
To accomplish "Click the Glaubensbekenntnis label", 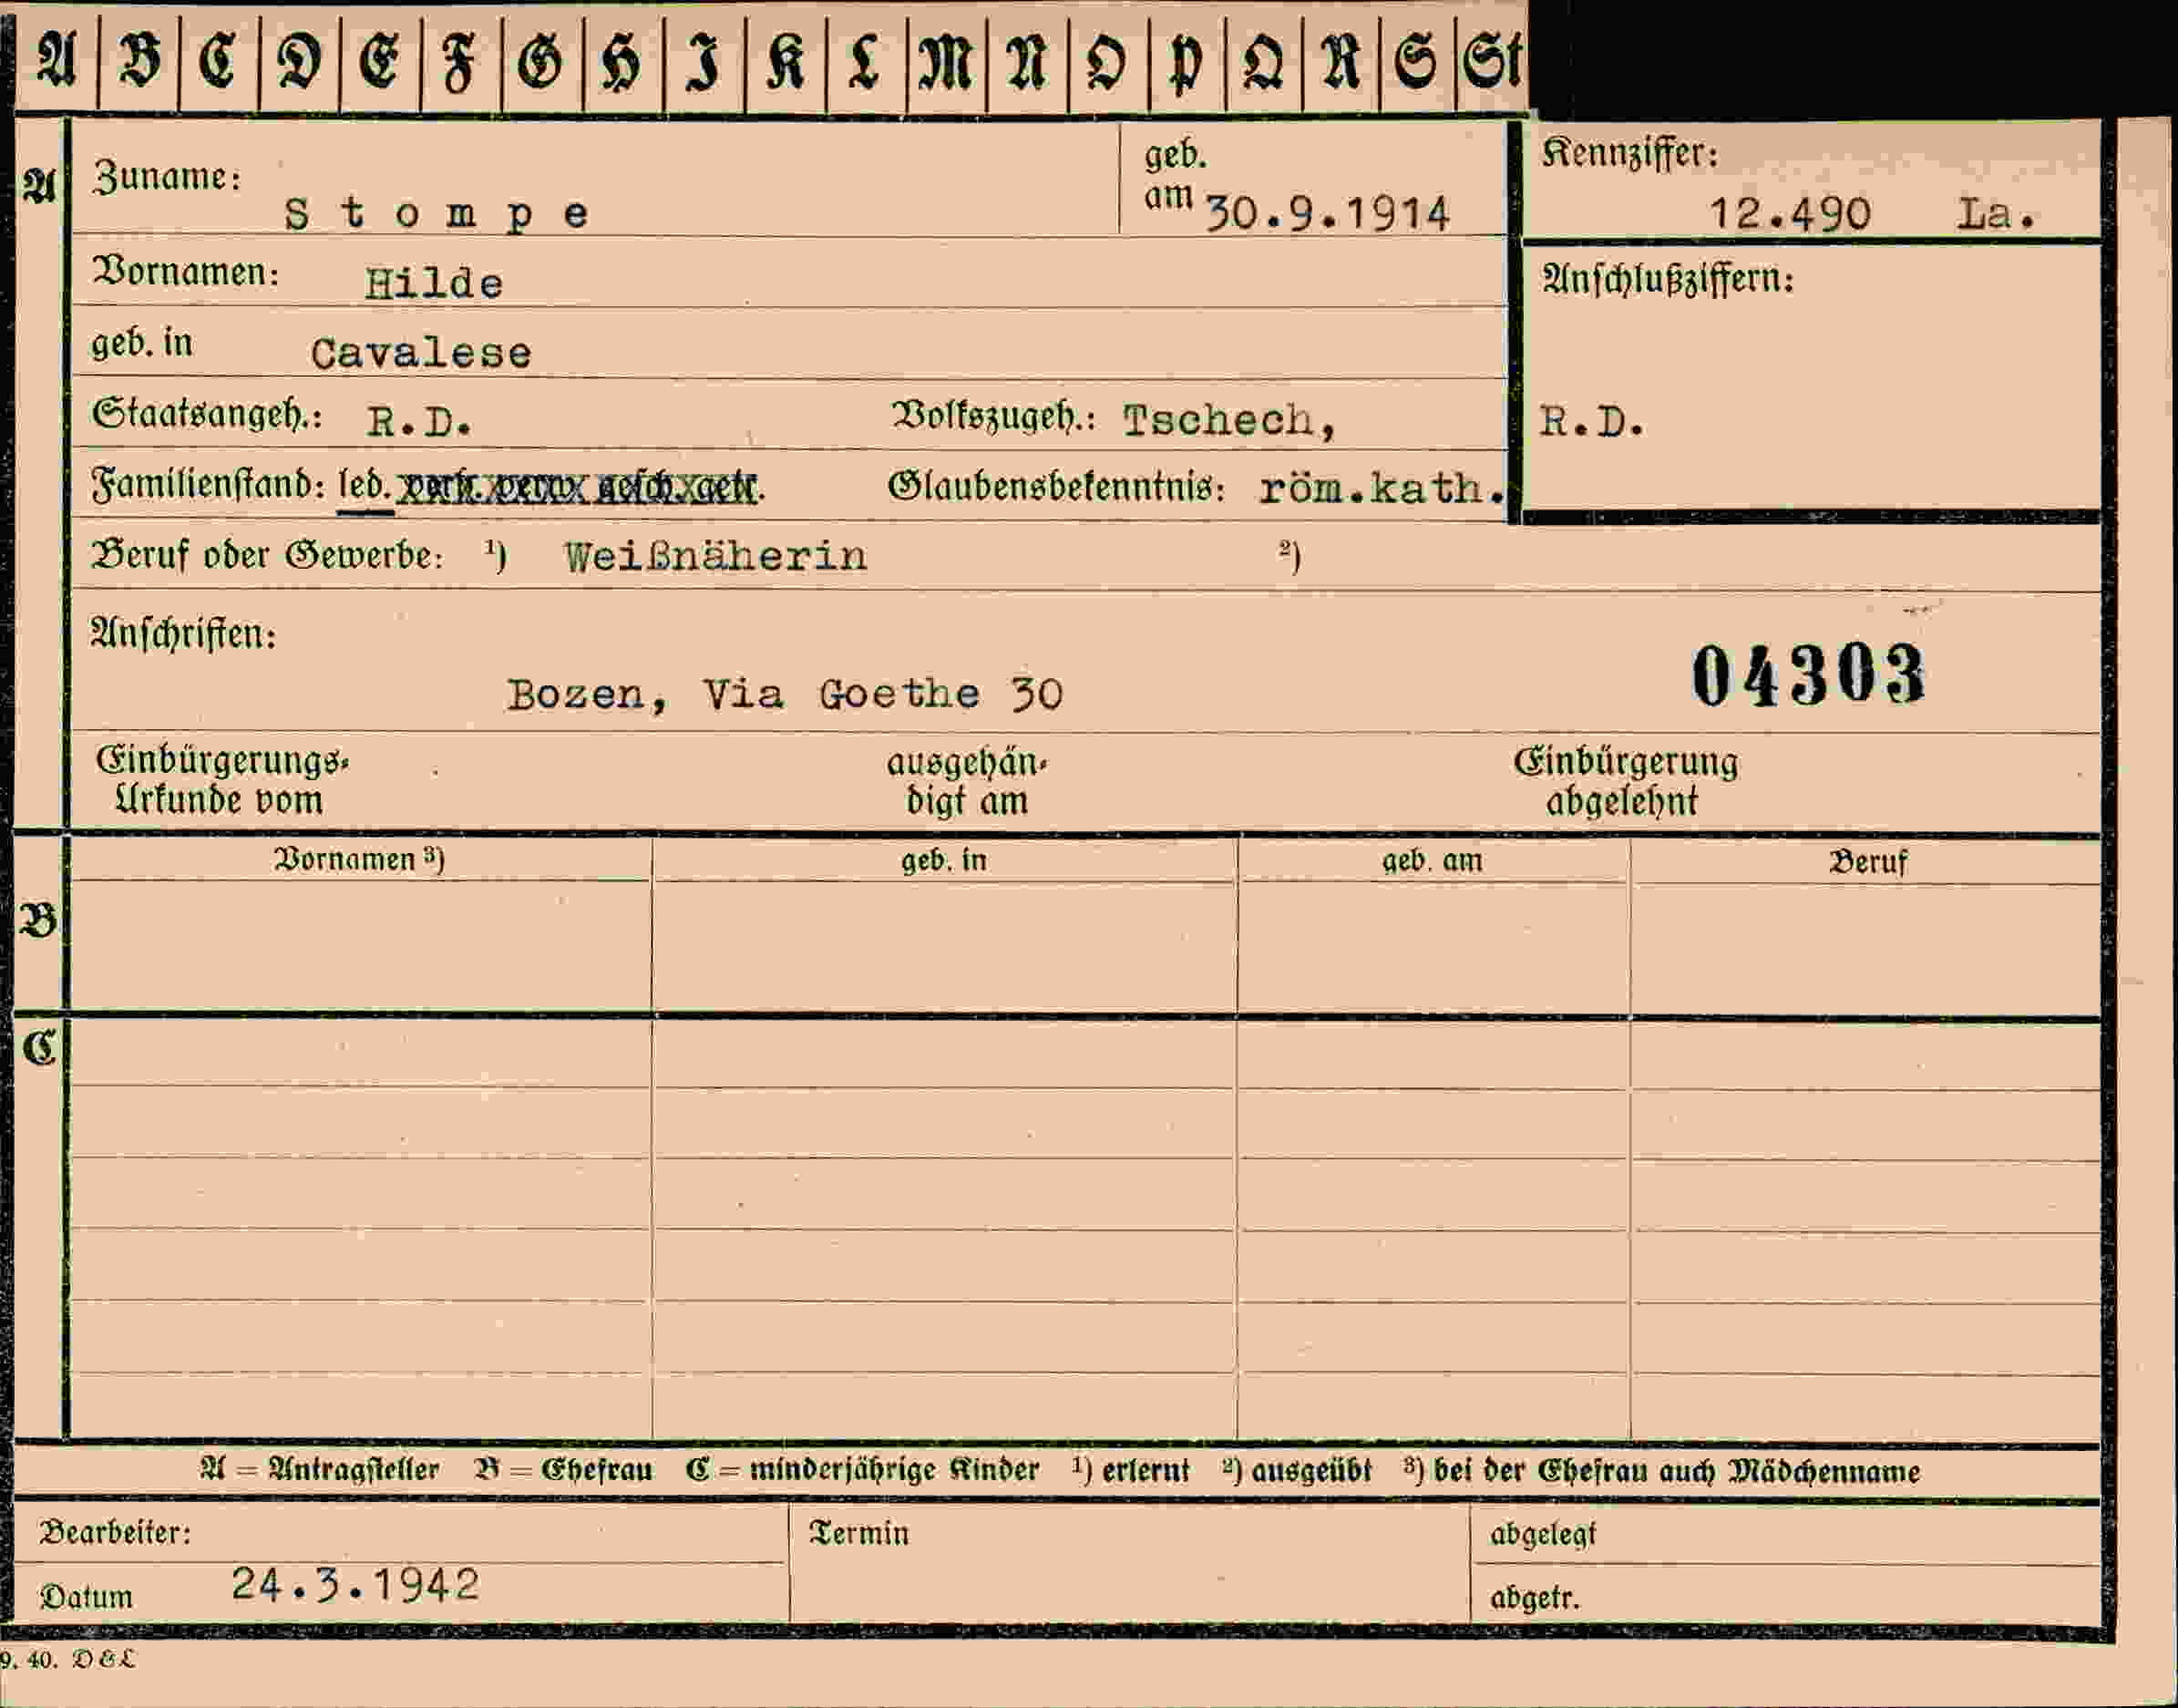I will coord(1056,488).
